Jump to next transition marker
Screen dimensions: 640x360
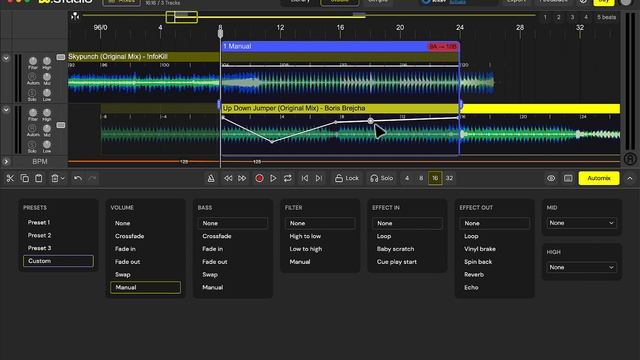[319, 178]
